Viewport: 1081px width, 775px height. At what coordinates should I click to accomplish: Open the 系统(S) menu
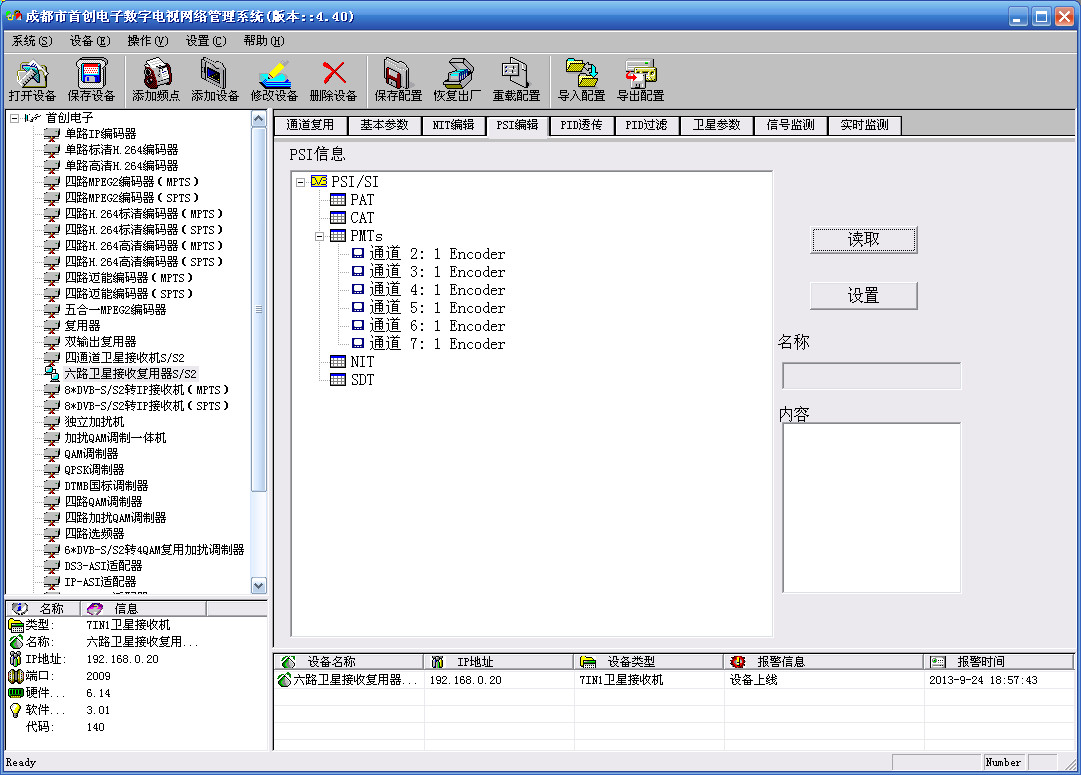[x=32, y=41]
